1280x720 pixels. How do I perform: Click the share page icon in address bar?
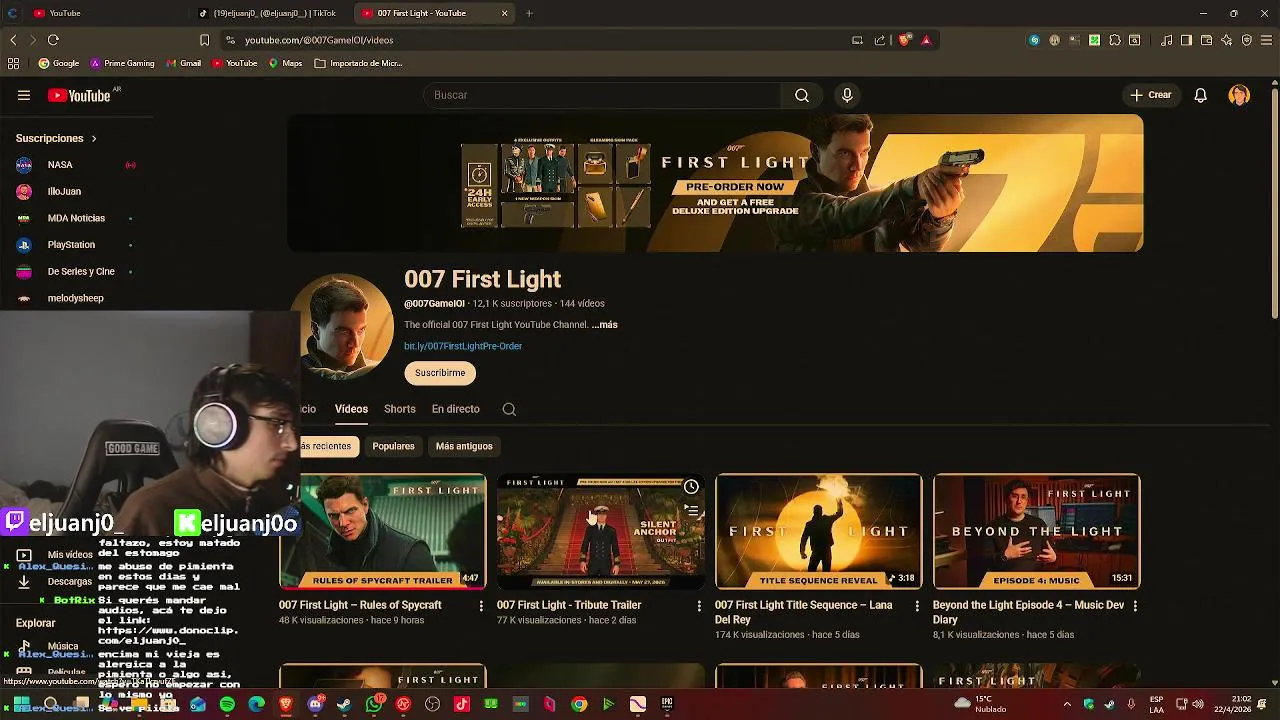pos(880,40)
